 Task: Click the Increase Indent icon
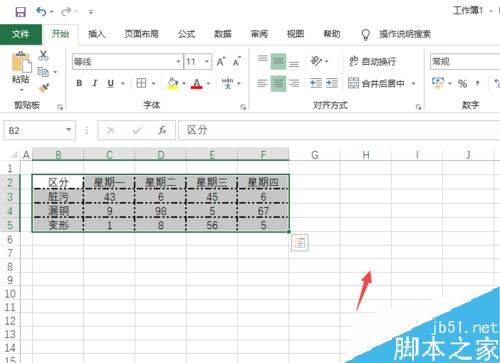(332, 83)
